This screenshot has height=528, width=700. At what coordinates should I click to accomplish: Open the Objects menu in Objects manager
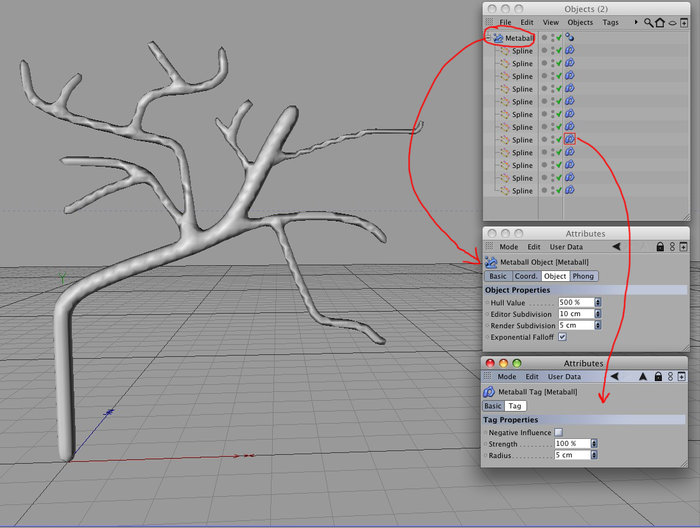[580, 22]
